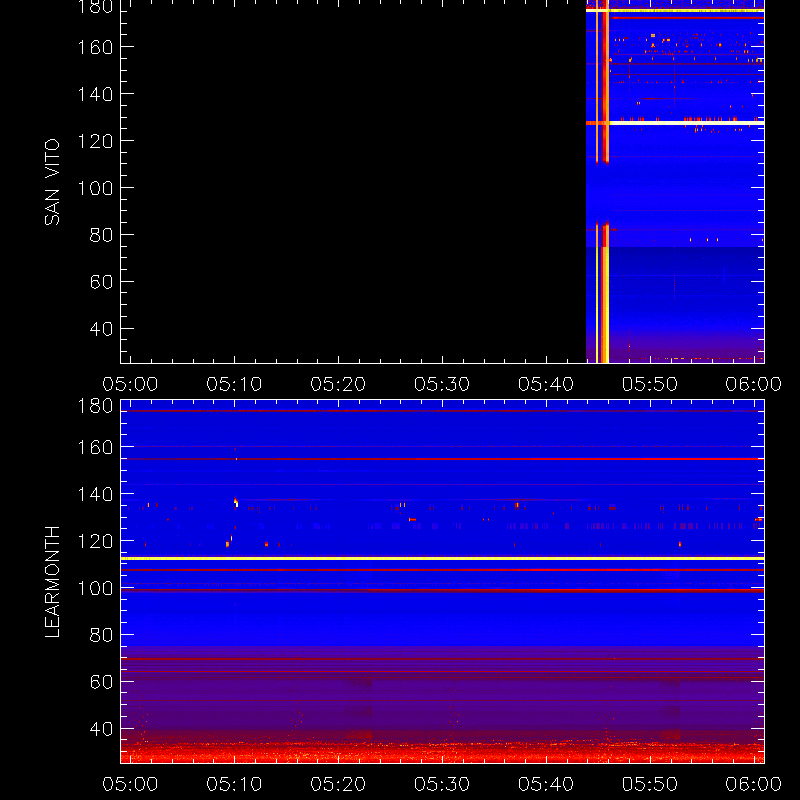Screen dimensions: 800x800
Task: Click 05:40 under the Learmonth plot
Action: 546,784
